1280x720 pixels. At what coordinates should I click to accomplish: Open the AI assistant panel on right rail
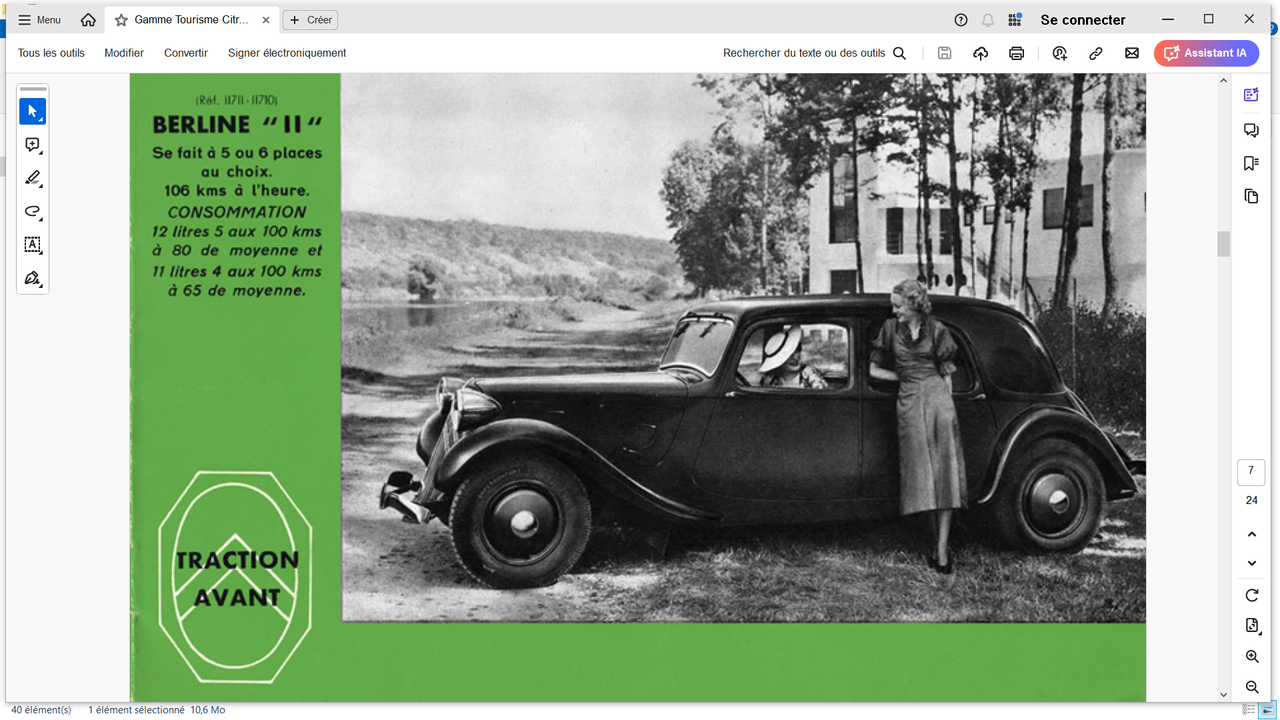(1251, 95)
